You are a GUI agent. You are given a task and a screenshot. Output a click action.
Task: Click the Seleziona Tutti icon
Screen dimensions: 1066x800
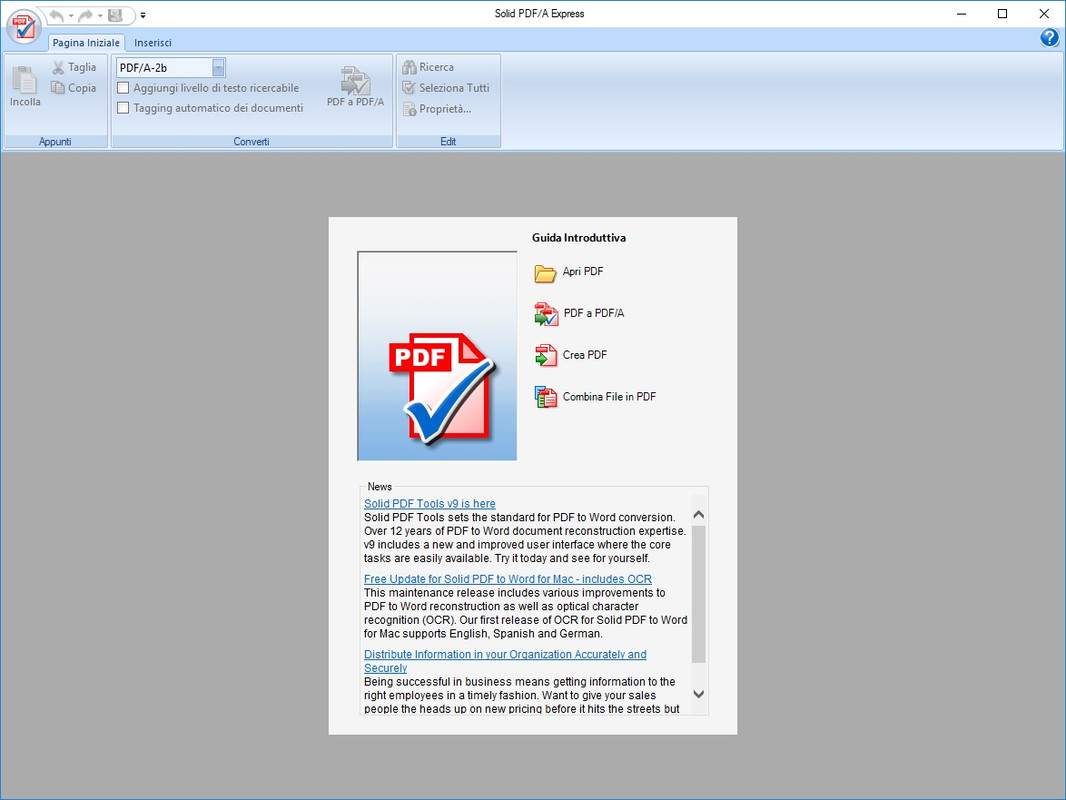pos(409,88)
